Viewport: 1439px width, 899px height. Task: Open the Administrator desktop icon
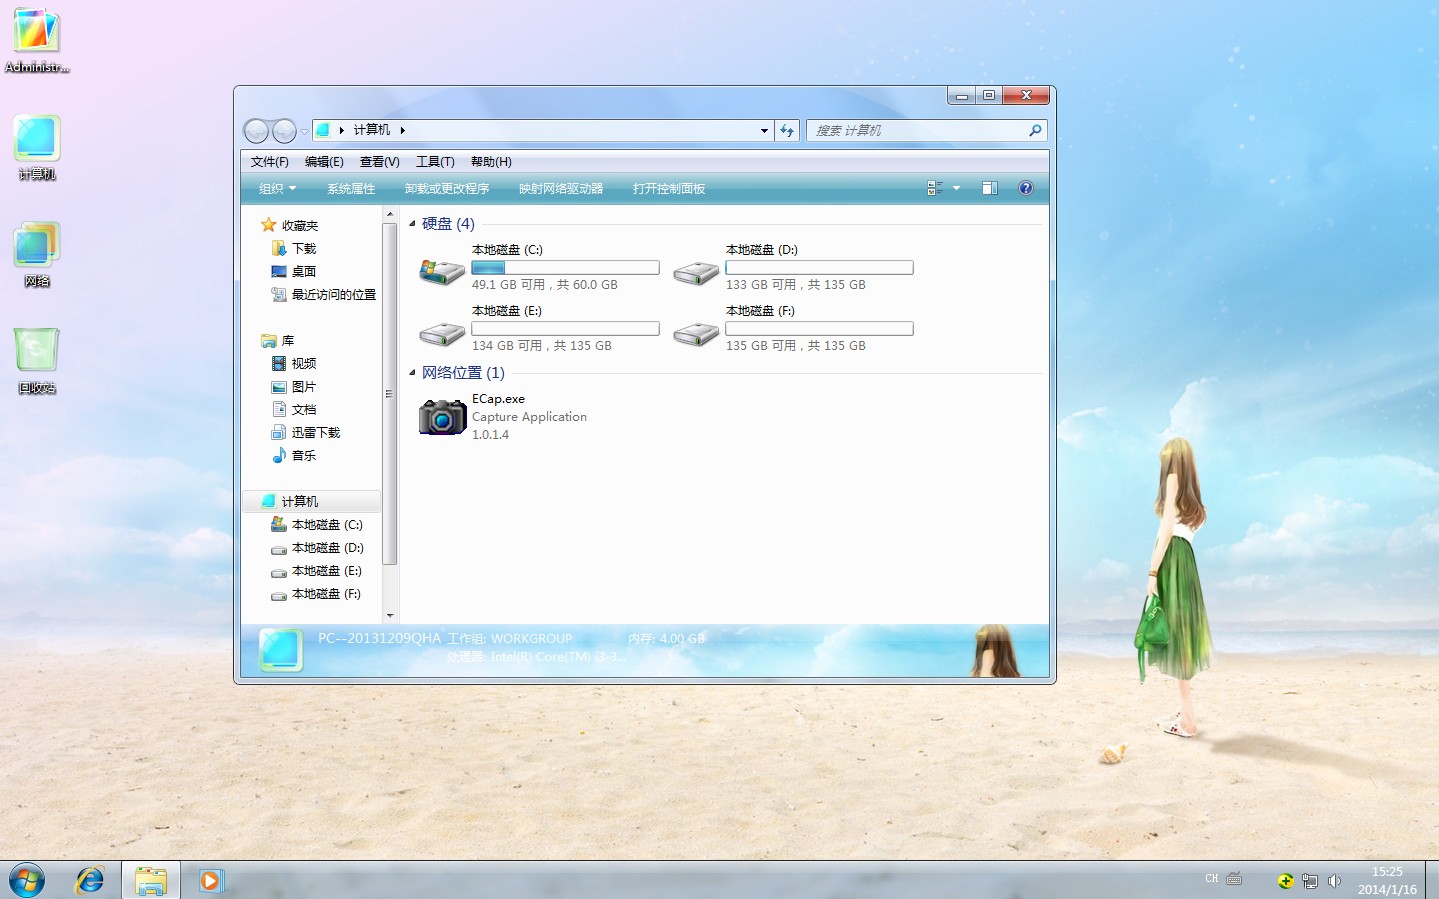point(36,40)
